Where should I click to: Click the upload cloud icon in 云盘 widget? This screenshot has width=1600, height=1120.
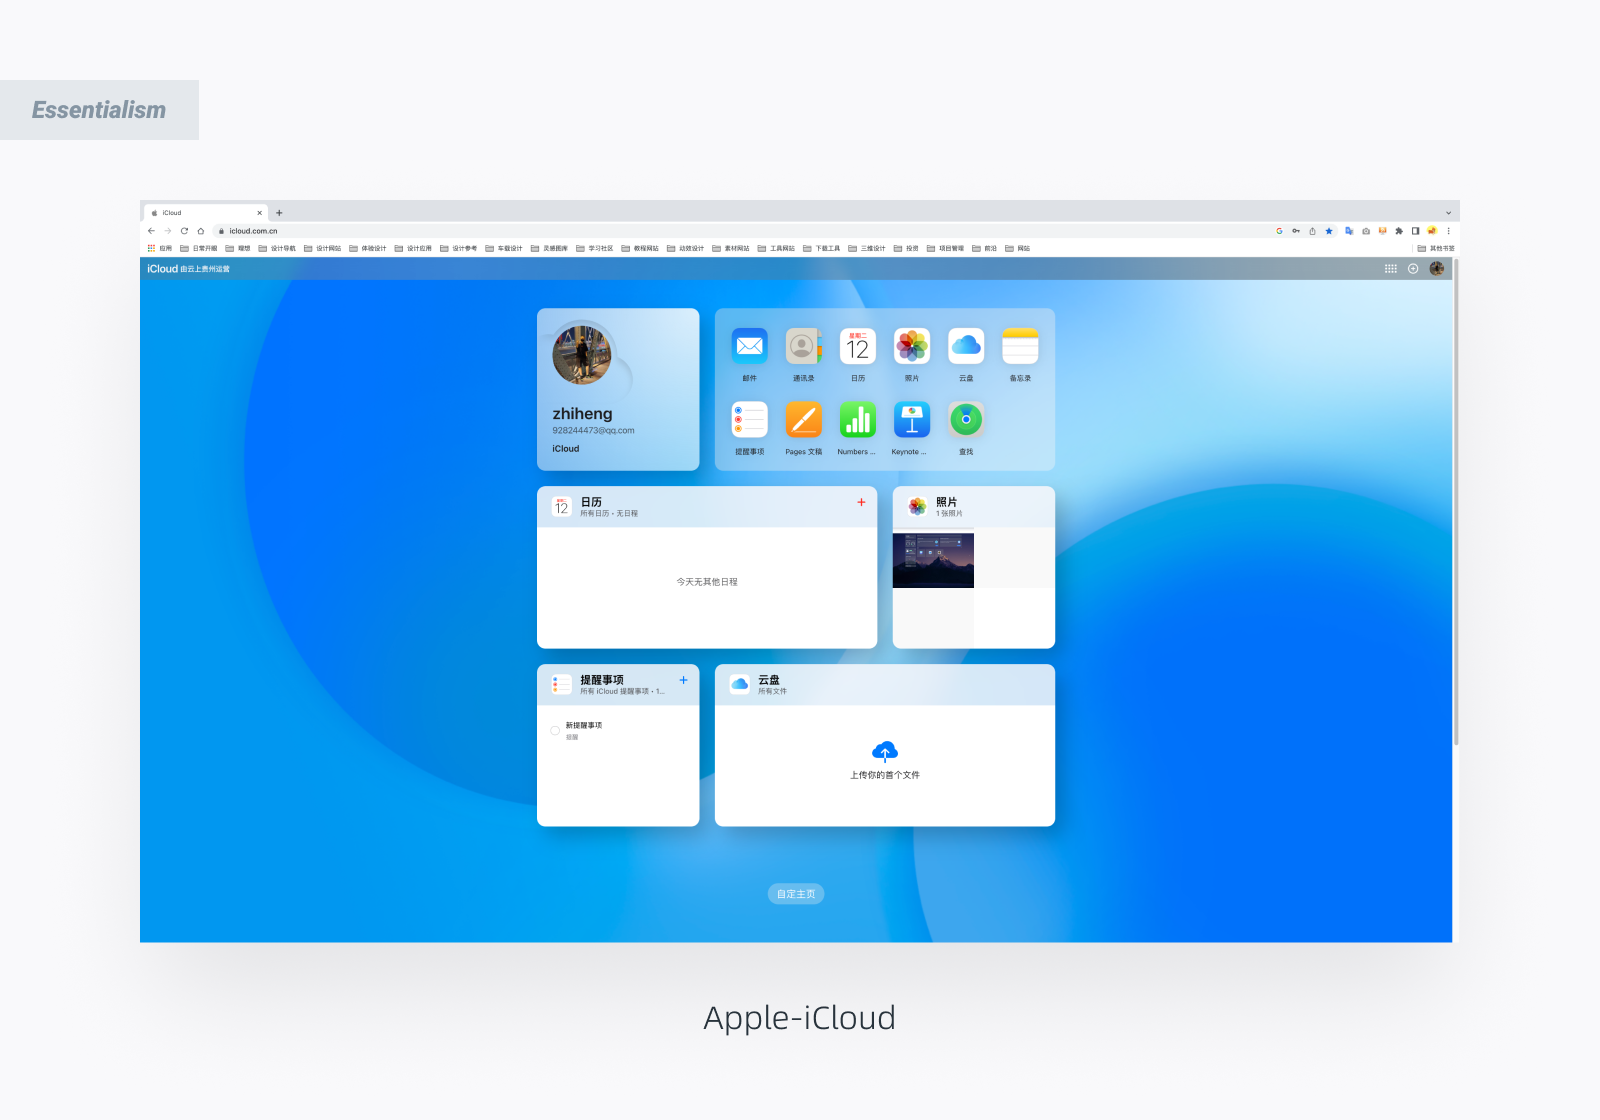coord(885,751)
